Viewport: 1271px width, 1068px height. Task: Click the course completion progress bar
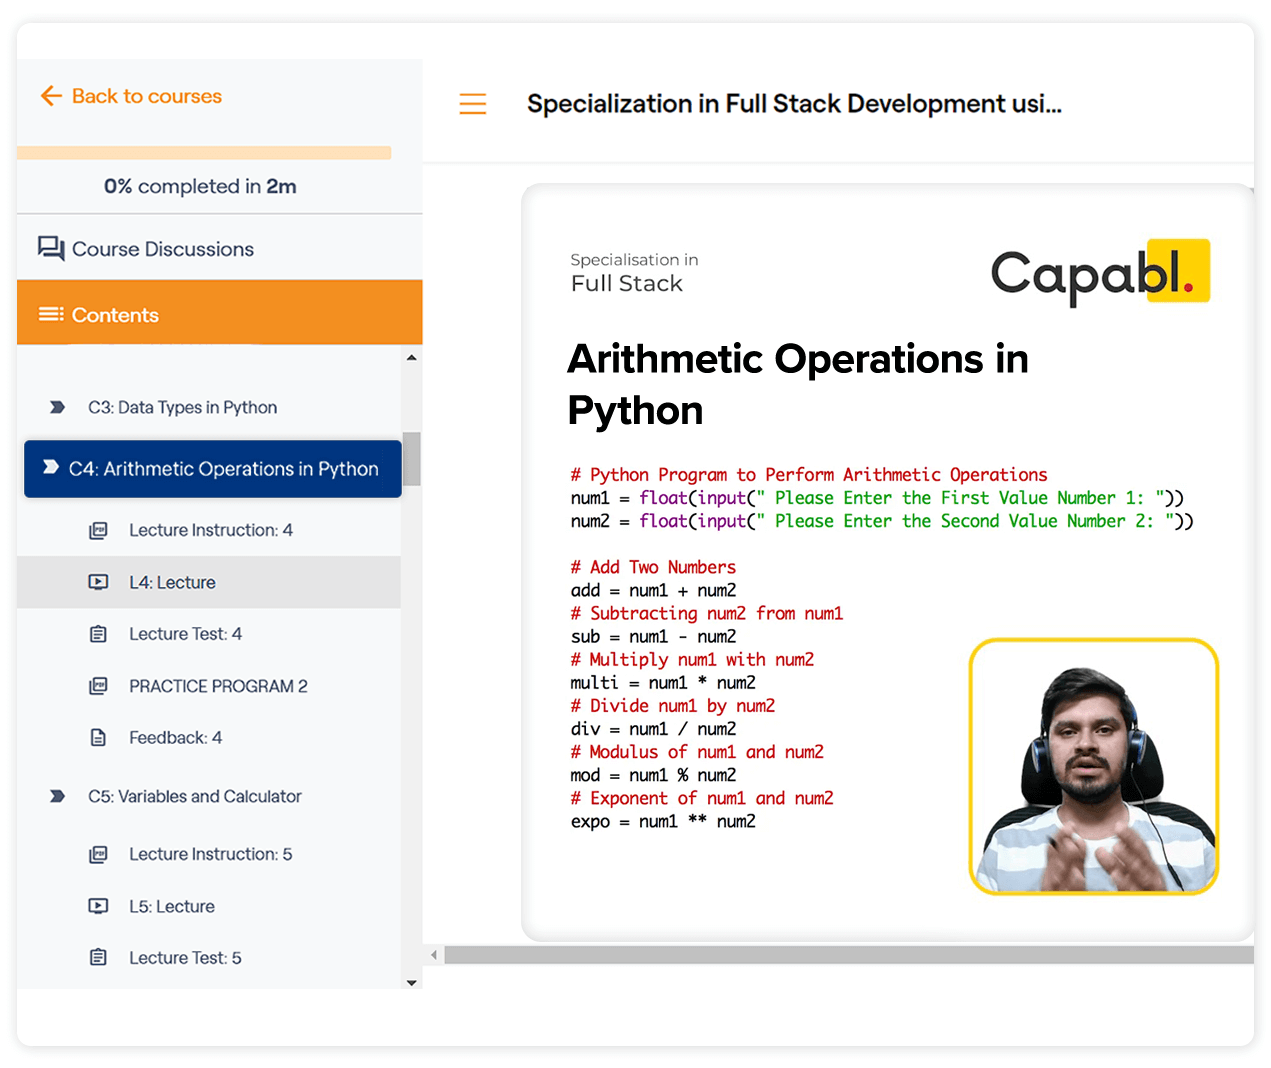[204, 153]
